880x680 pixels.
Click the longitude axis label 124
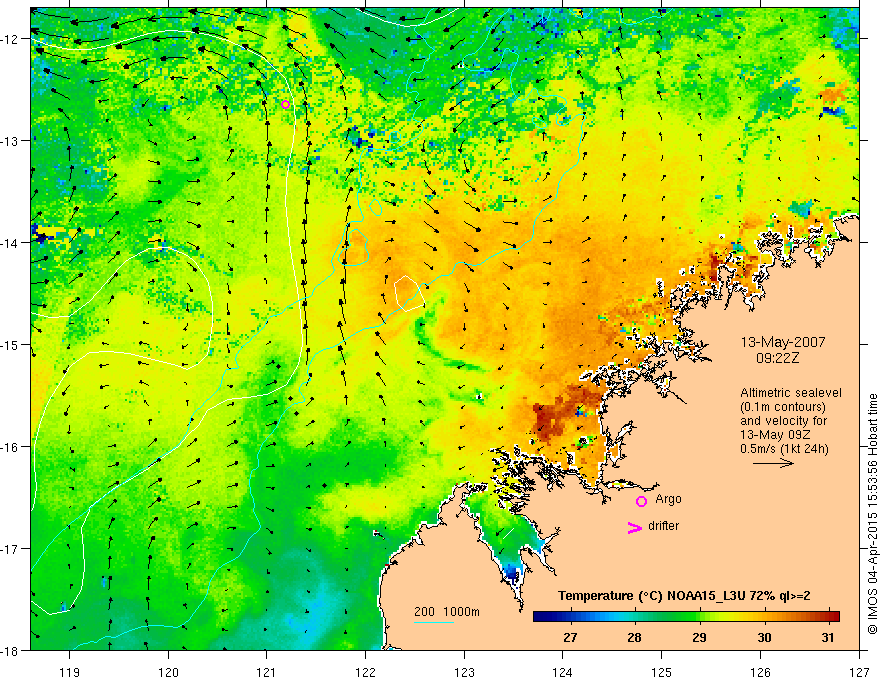(x=563, y=672)
